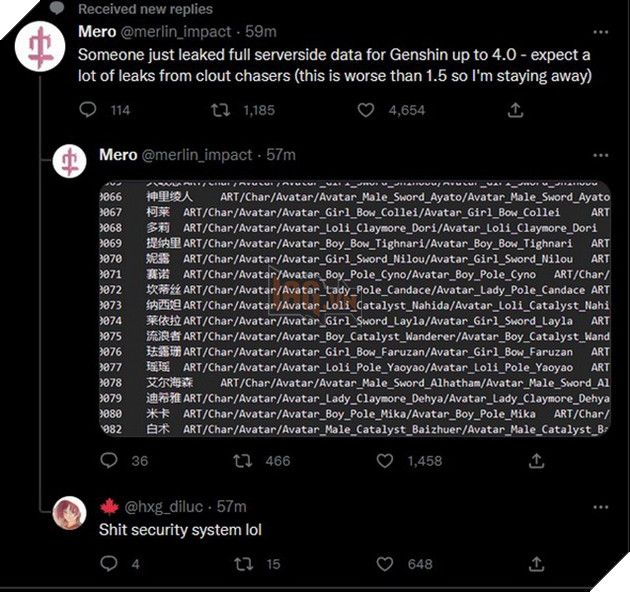Like the image tweet with 1,458 likes
Screen dimensions: 630x592
tap(385, 461)
